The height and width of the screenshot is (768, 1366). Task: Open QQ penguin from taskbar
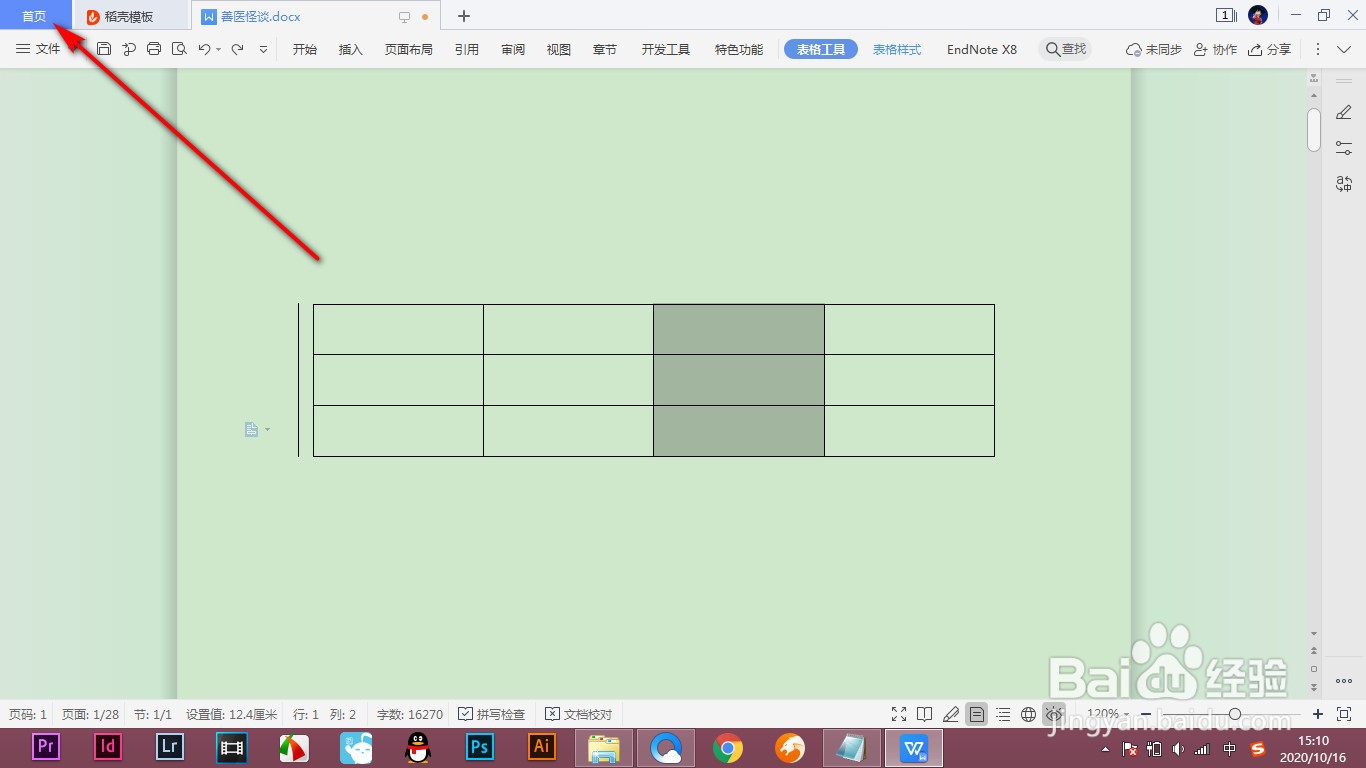click(x=418, y=746)
